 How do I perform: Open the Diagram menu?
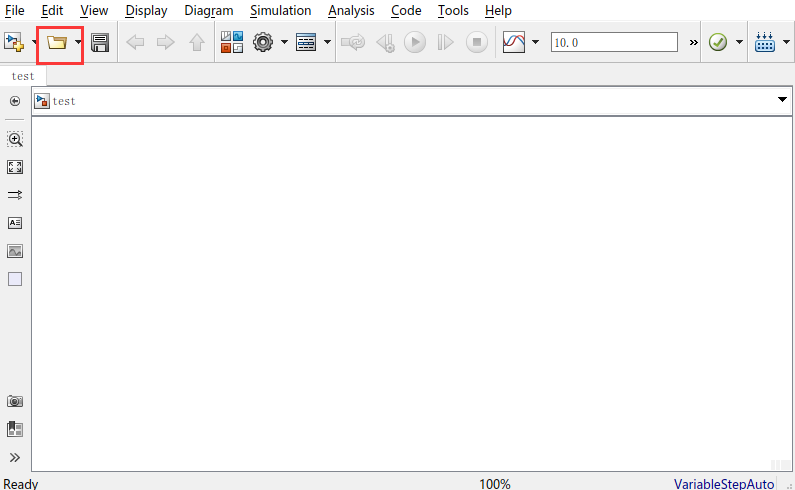coord(209,10)
